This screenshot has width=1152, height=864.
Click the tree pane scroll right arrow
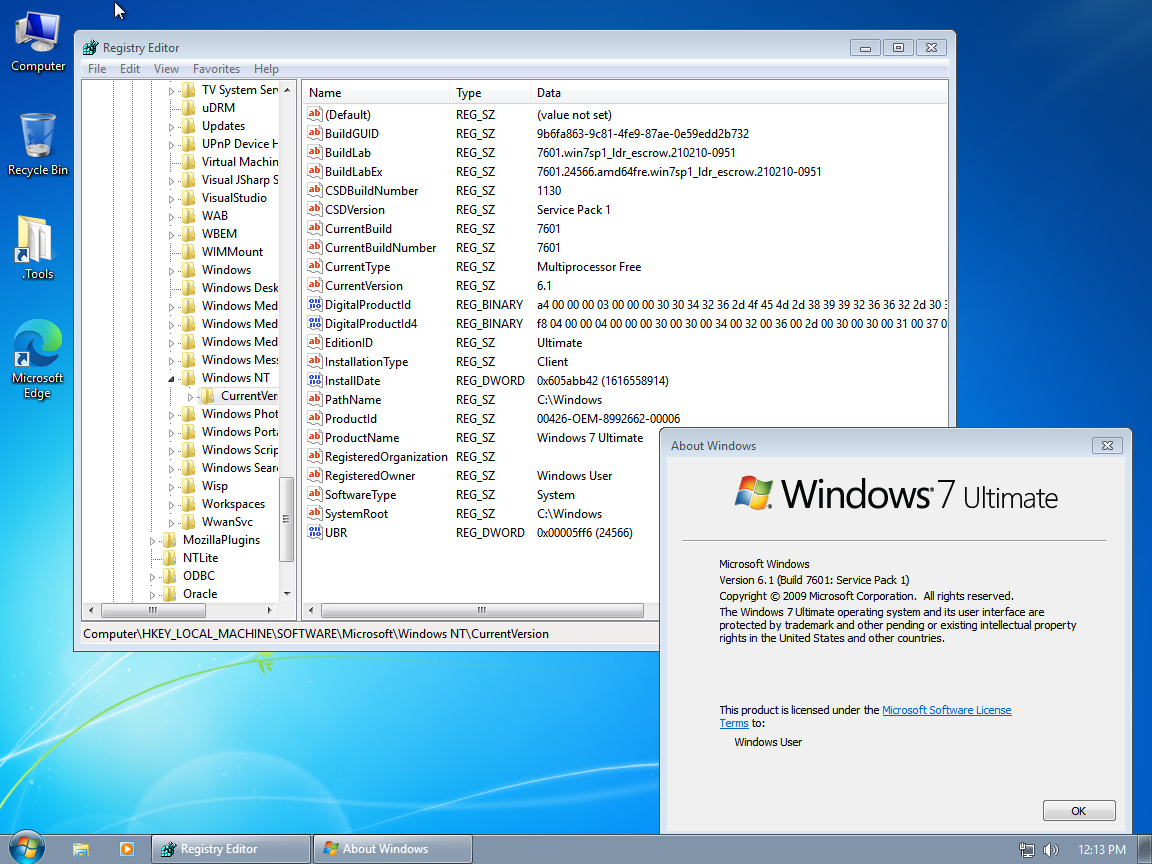tap(270, 610)
